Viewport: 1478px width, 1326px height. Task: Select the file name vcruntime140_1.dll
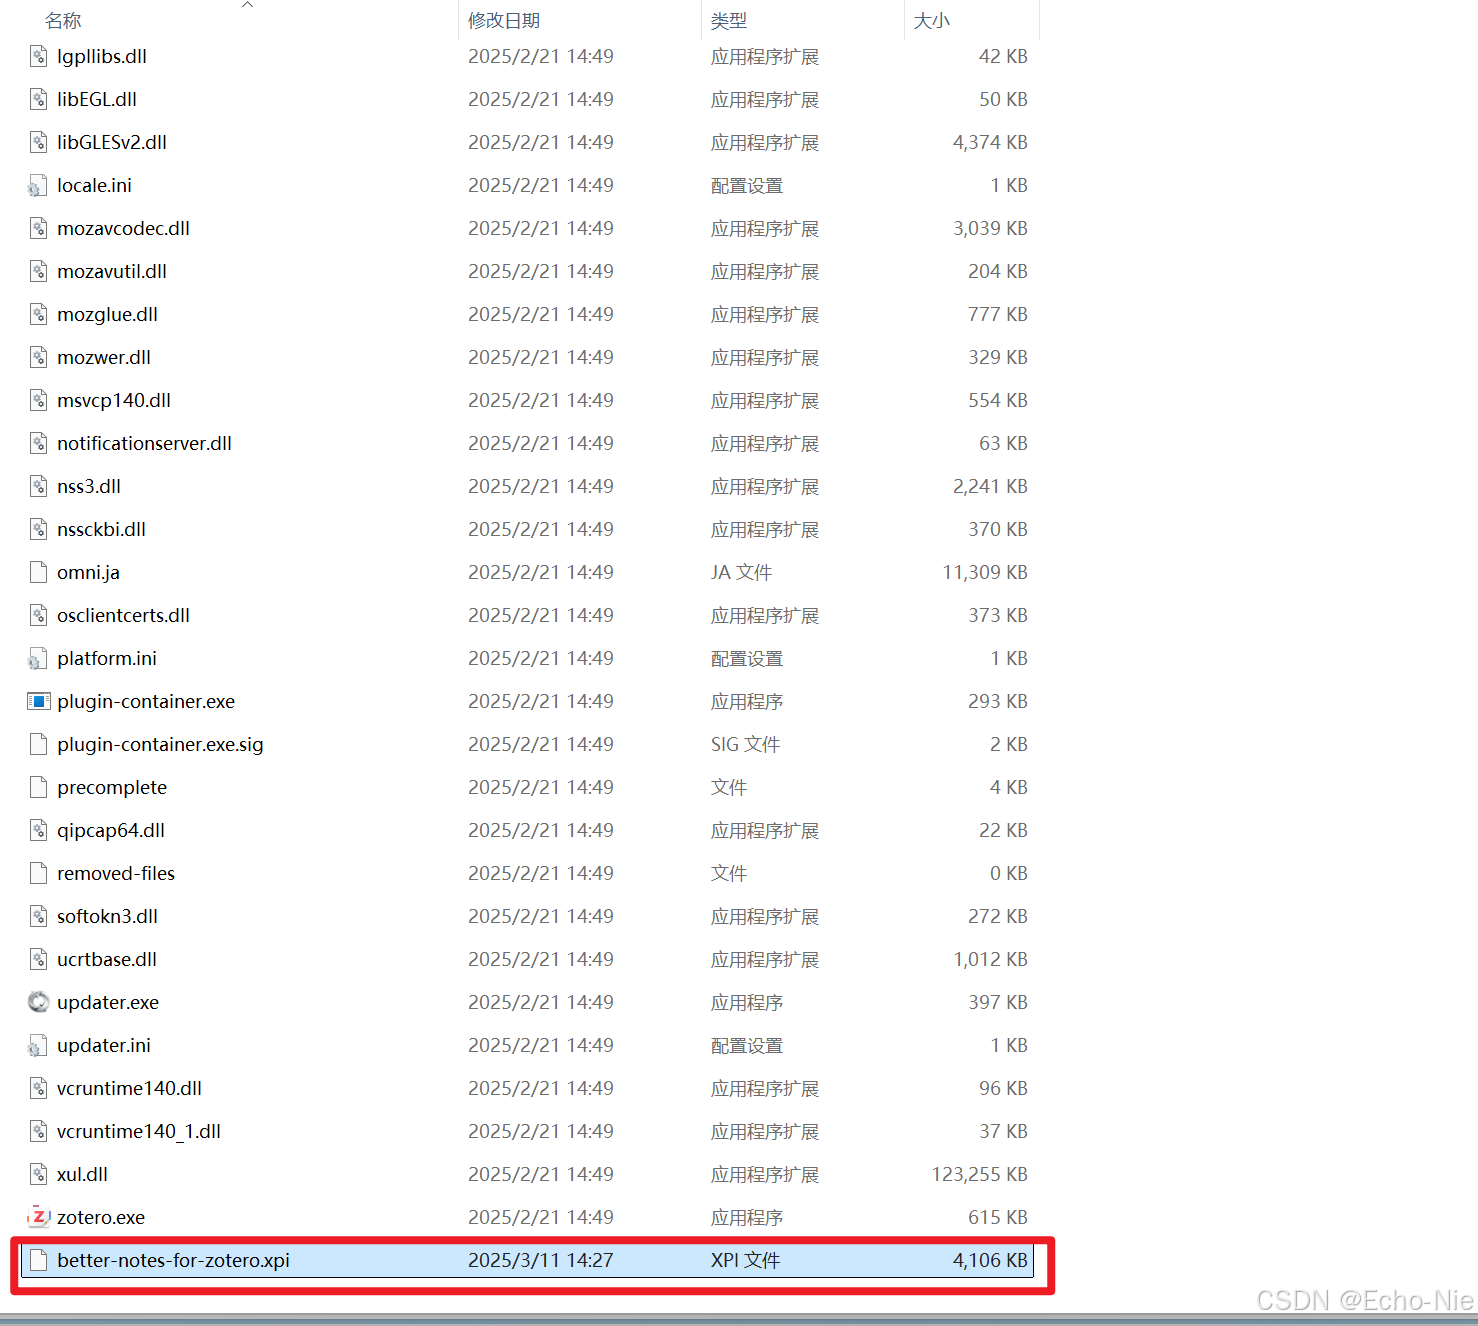pyautogui.click(x=139, y=1131)
